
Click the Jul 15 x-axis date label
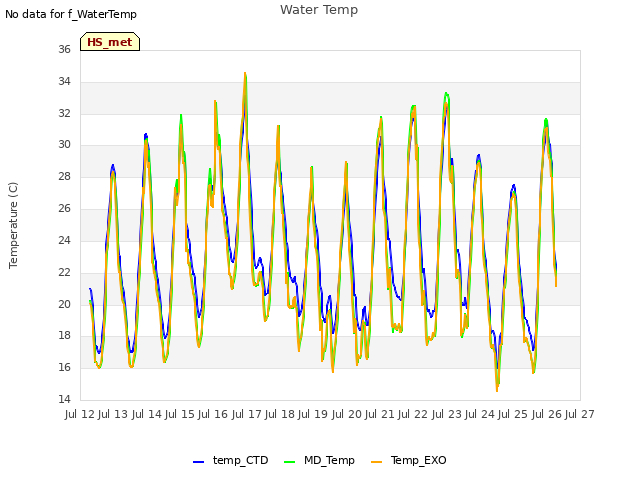pyautogui.click(x=180, y=414)
